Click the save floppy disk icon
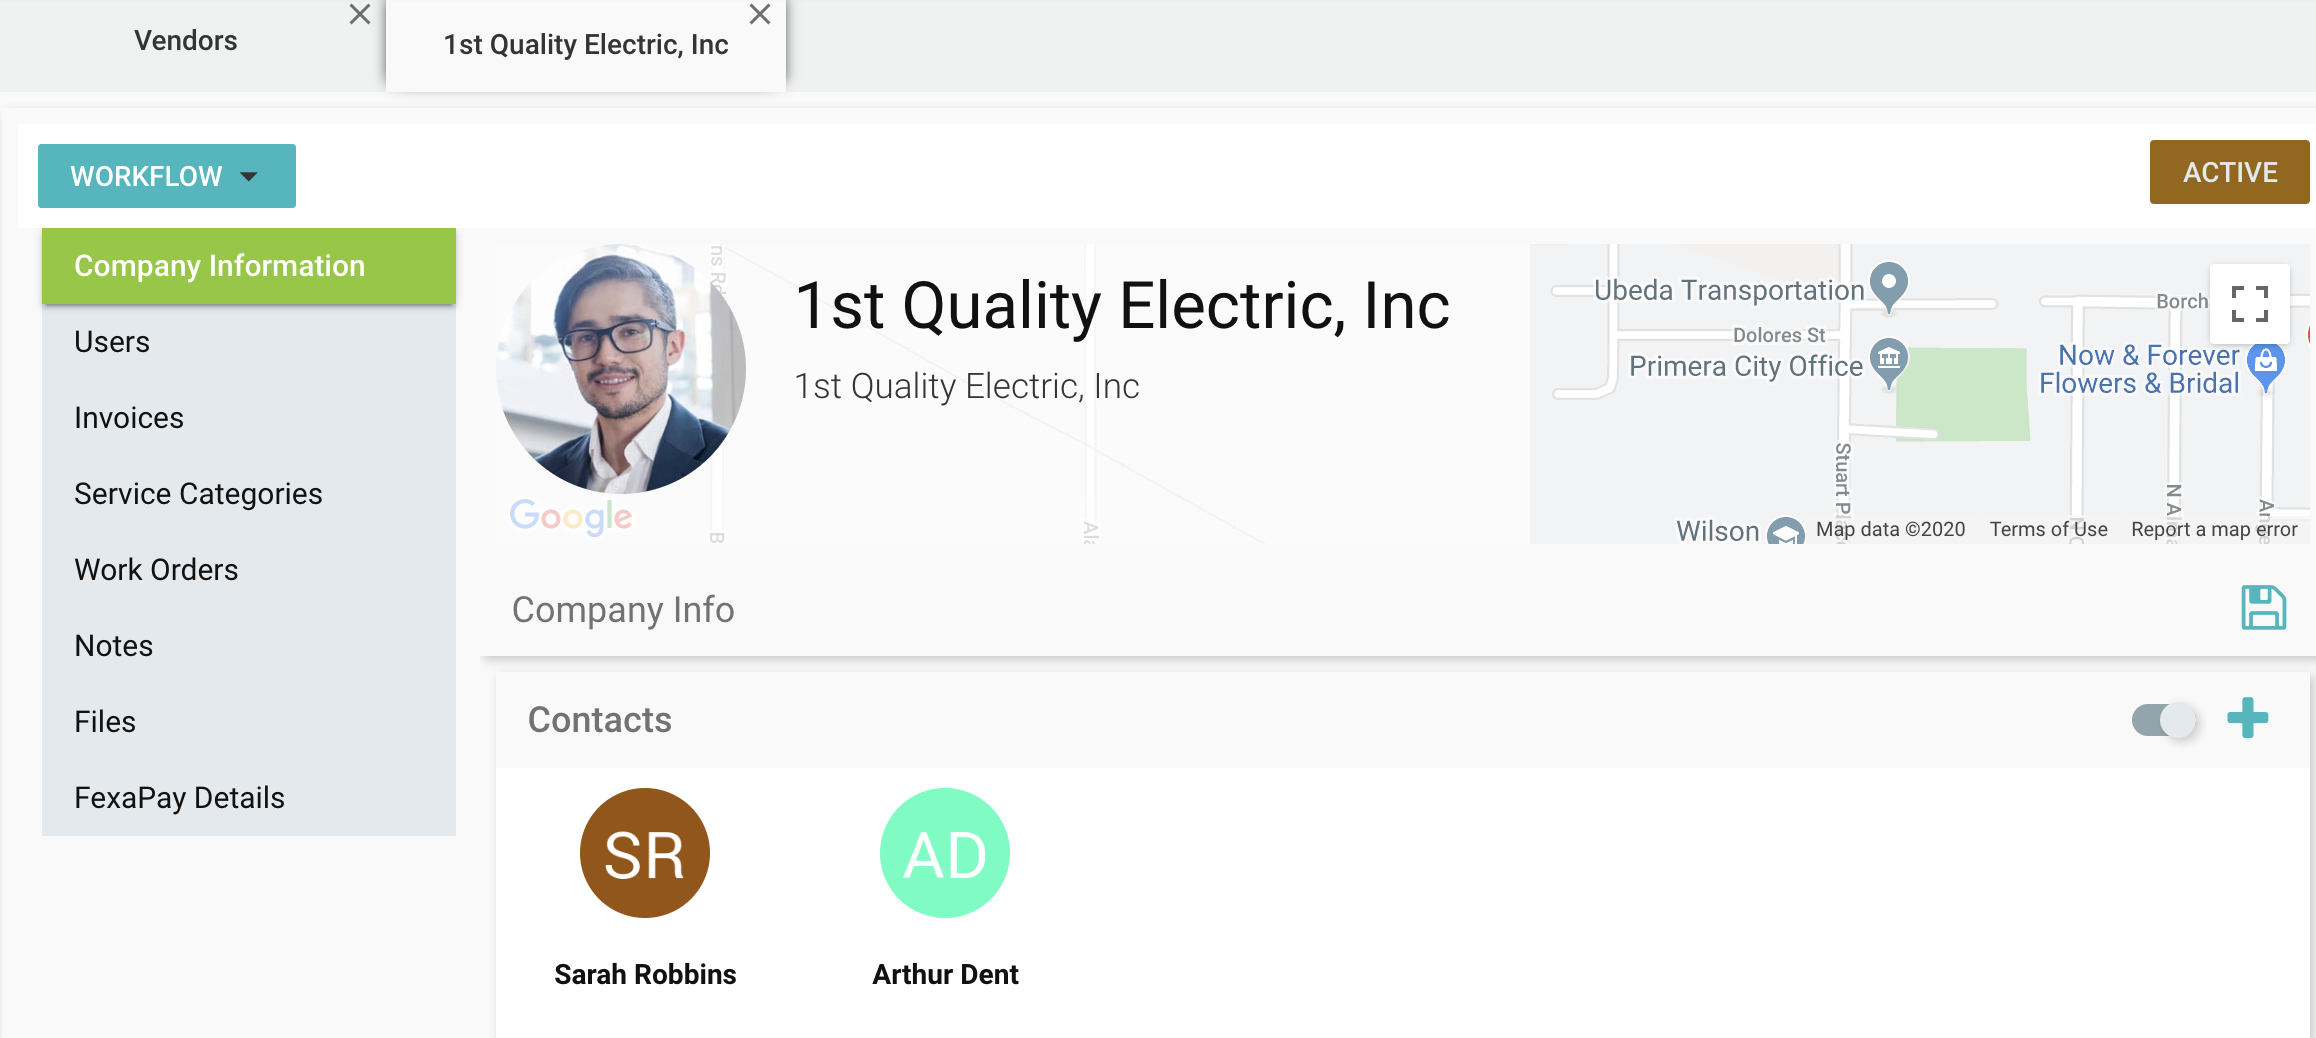 (x=2263, y=608)
